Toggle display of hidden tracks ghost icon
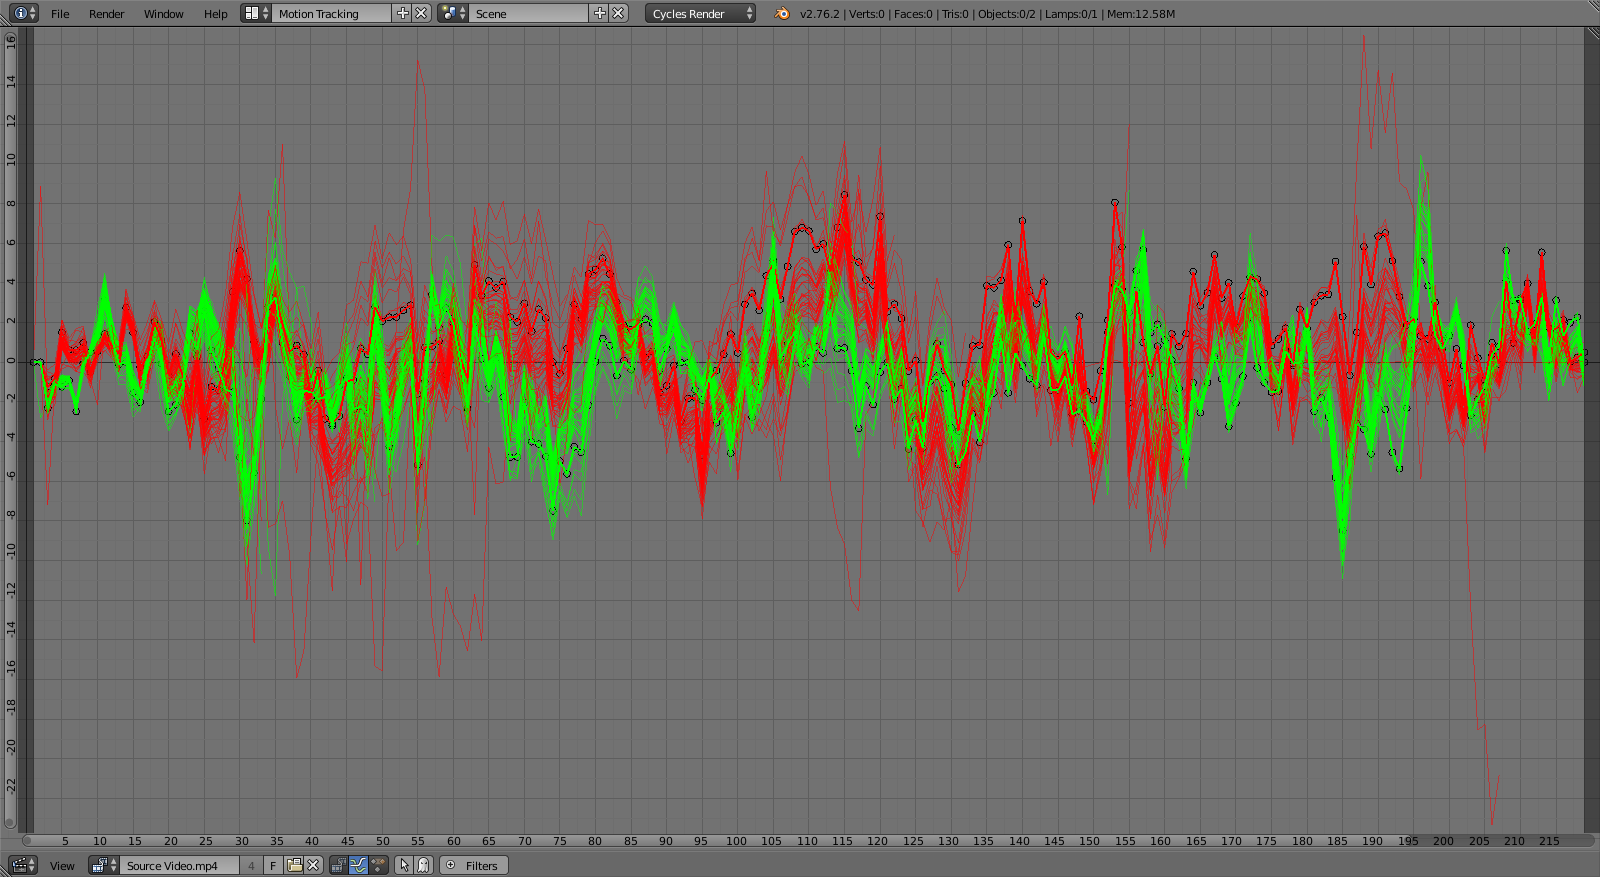The image size is (1600, 877). click(423, 866)
